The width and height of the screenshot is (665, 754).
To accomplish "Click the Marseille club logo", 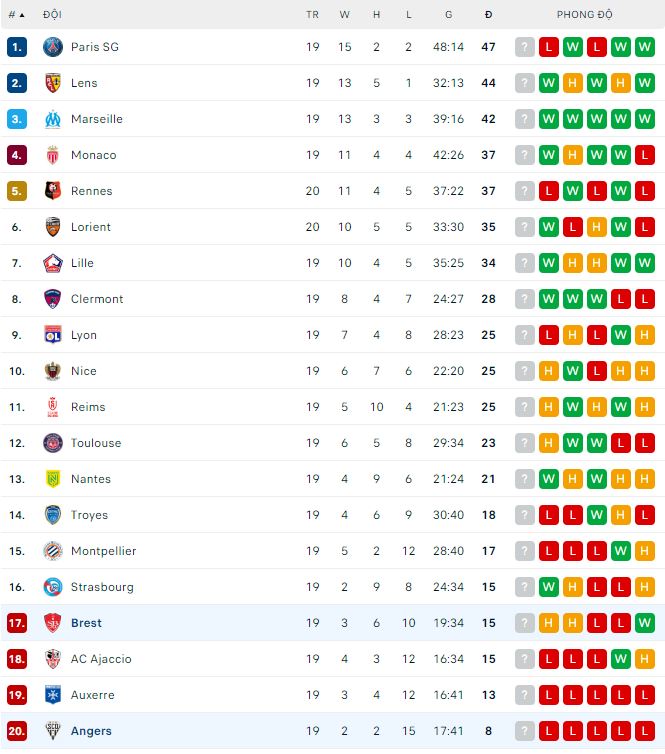I will pyautogui.click(x=53, y=119).
